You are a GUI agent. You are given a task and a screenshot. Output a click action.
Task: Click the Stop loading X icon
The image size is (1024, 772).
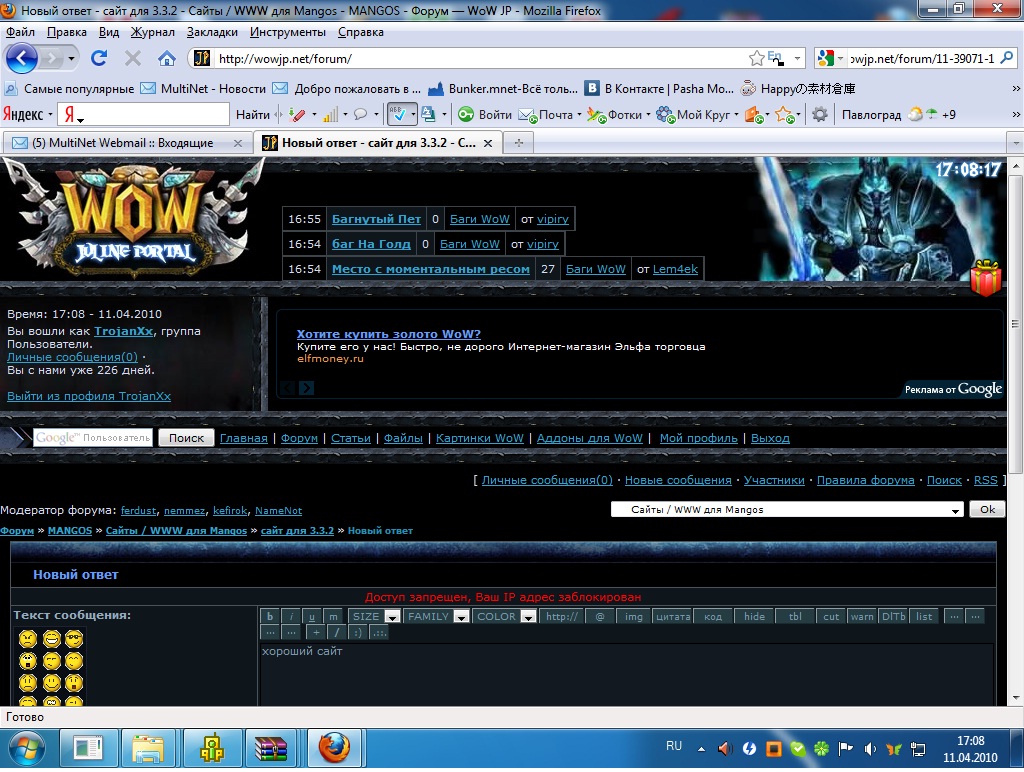coord(133,59)
